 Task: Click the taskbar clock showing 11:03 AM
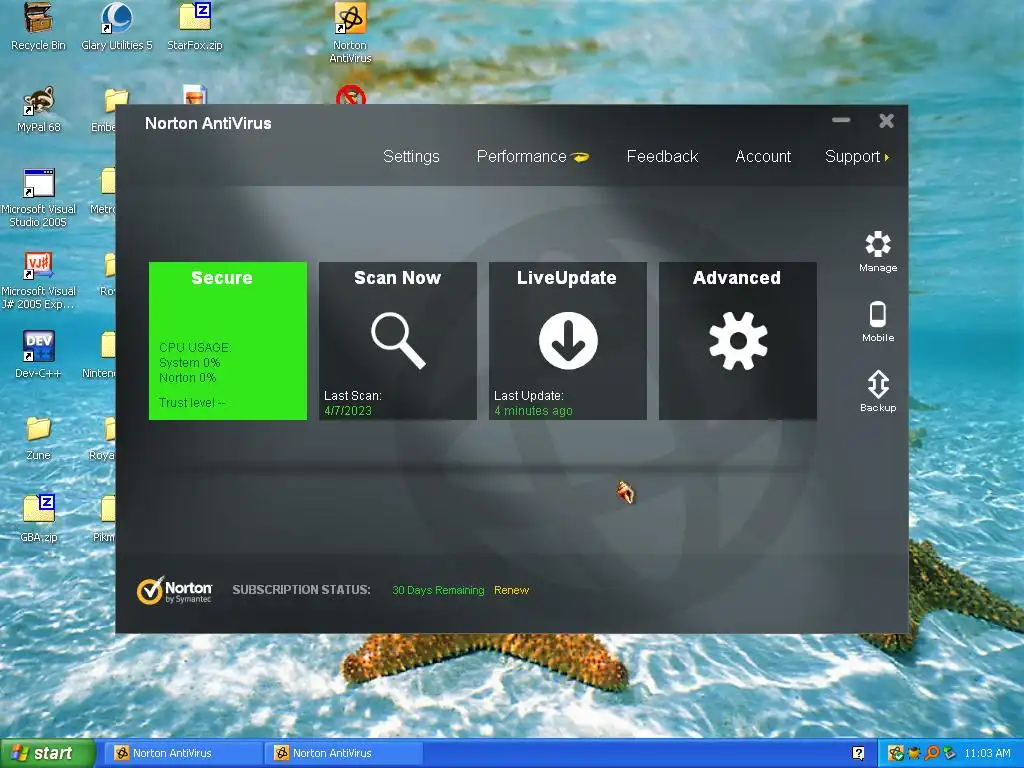[x=987, y=753]
